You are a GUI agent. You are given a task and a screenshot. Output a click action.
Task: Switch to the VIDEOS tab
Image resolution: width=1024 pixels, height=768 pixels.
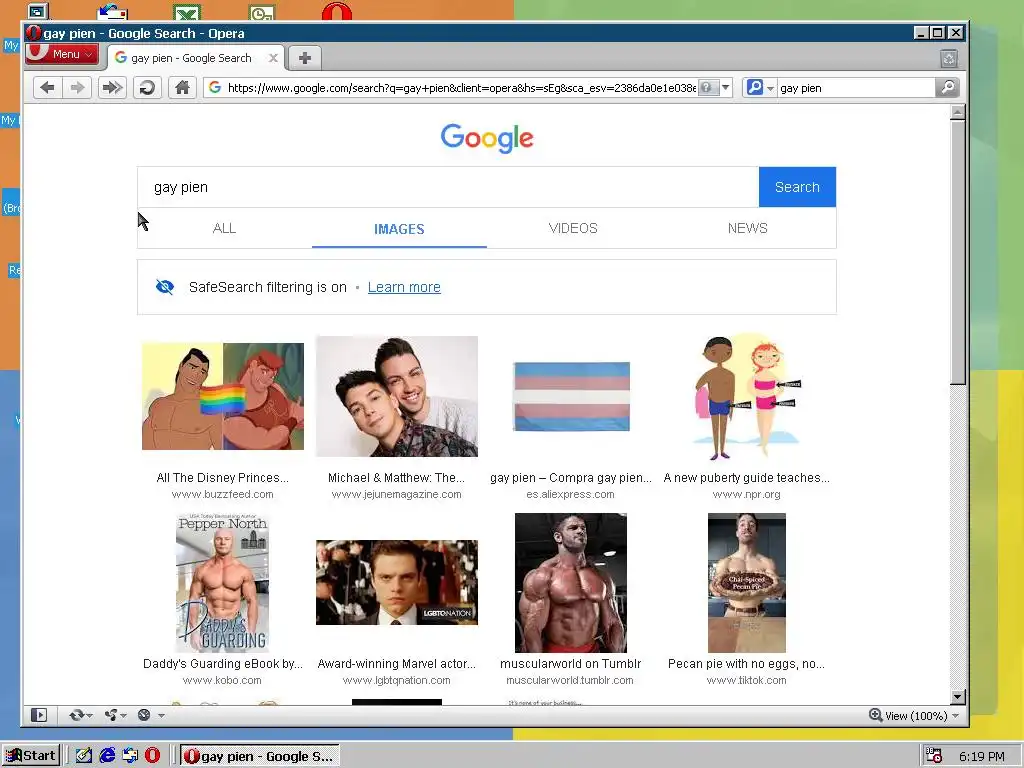pyautogui.click(x=573, y=229)
